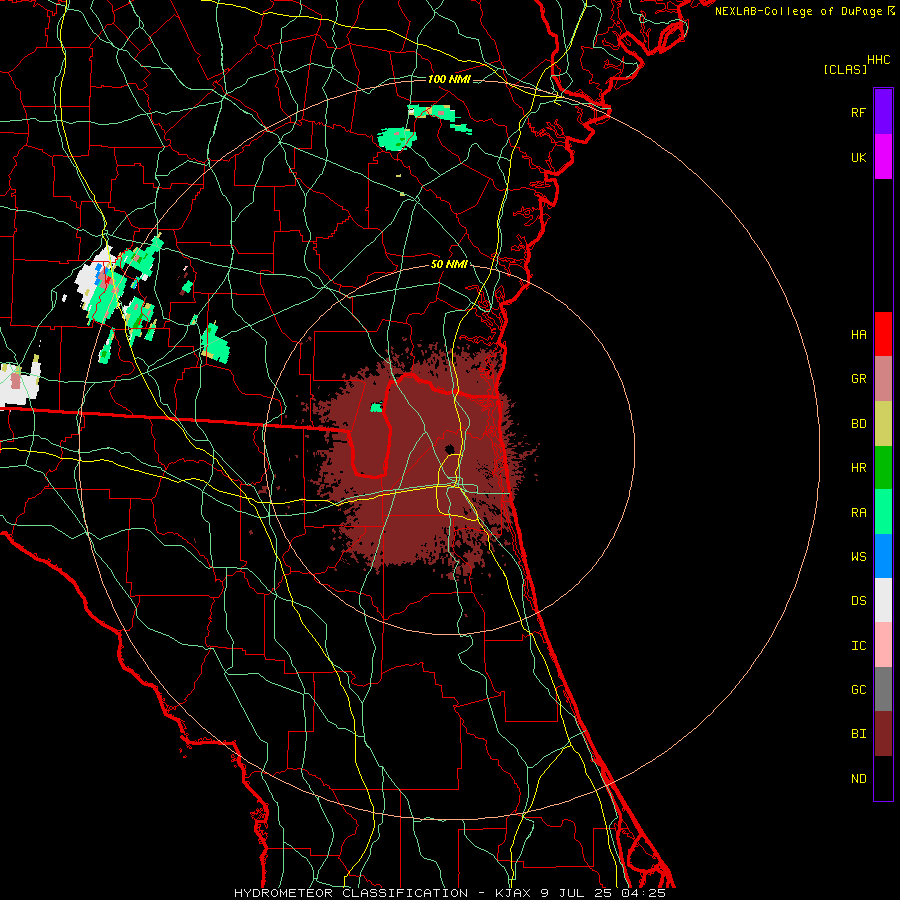
Task: Click the WS blue legend swatch
Action: point(883,556)
